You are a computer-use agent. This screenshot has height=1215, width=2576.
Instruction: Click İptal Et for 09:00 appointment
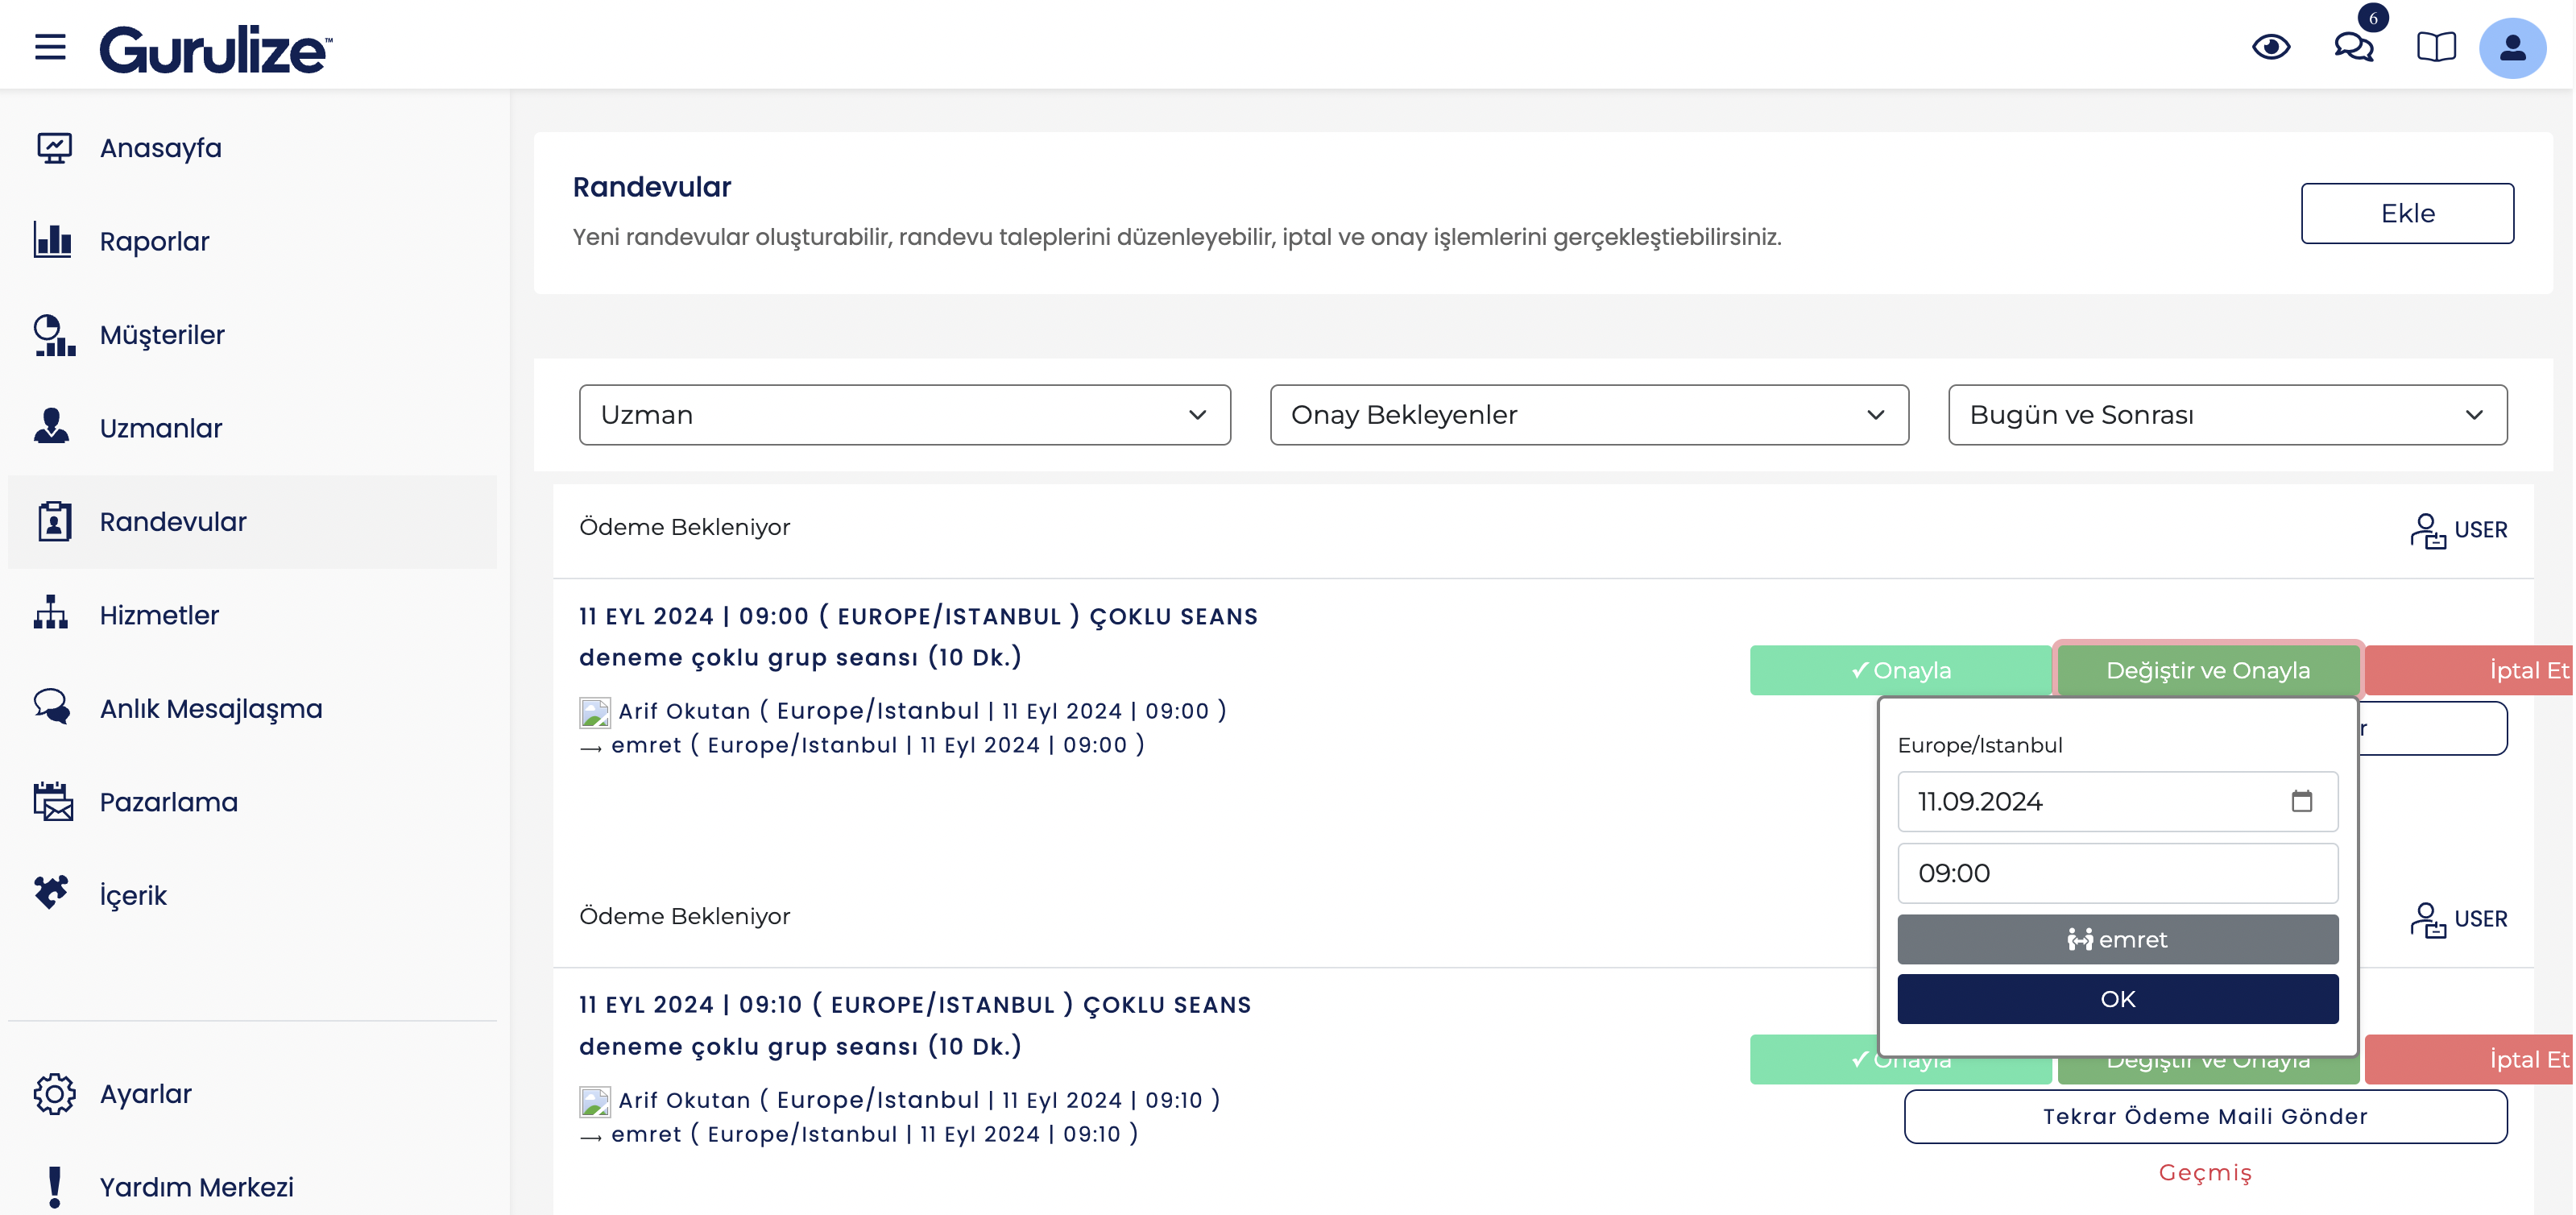2469,670
